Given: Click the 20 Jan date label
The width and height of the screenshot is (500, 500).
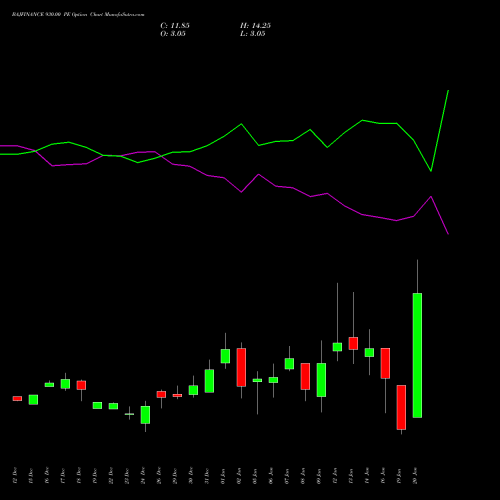Looking at the screenshot, I should pyautogui.click(x=415, y=476).
